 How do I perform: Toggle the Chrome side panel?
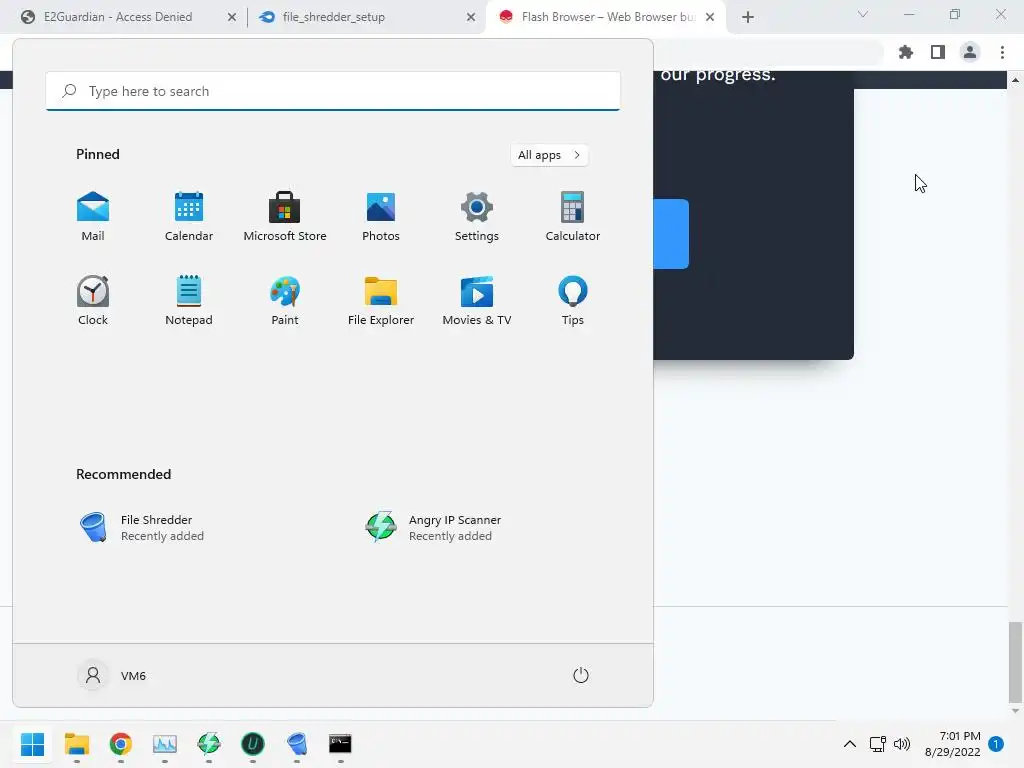coord(938,52)
